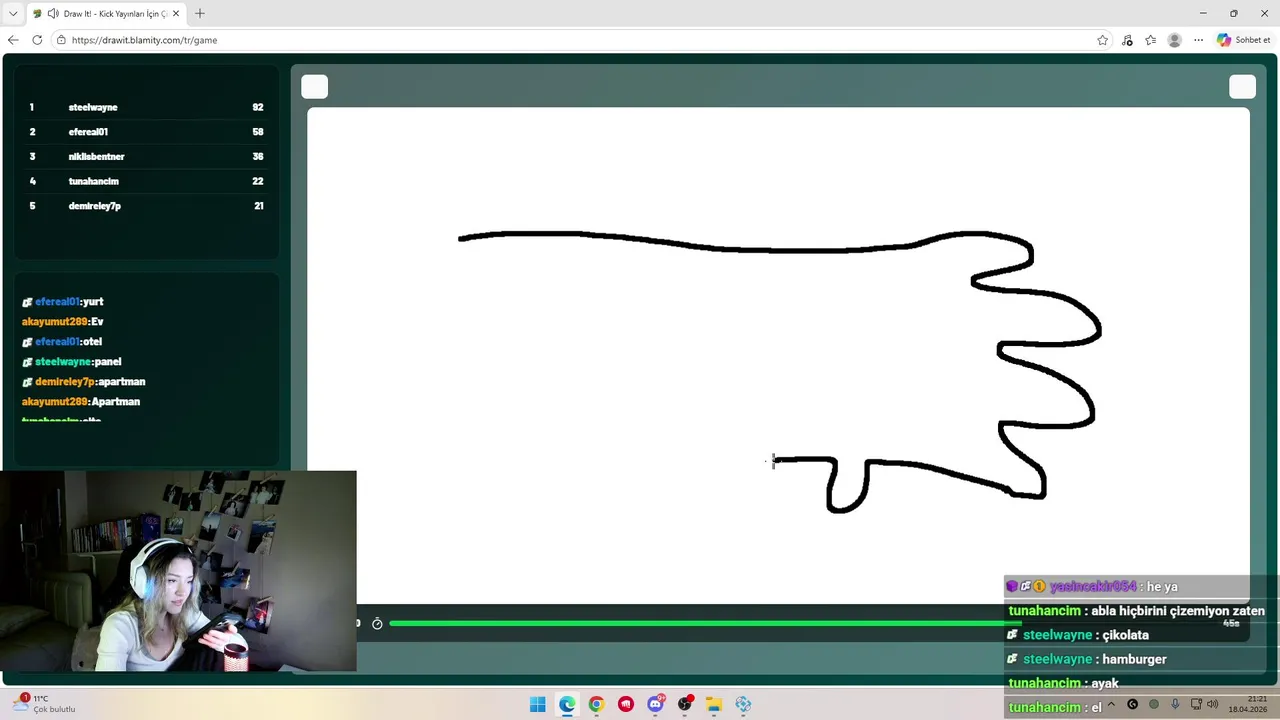Click the white square button at canvas top-right
The image size is (1280, 720).
coord(1242,87)
